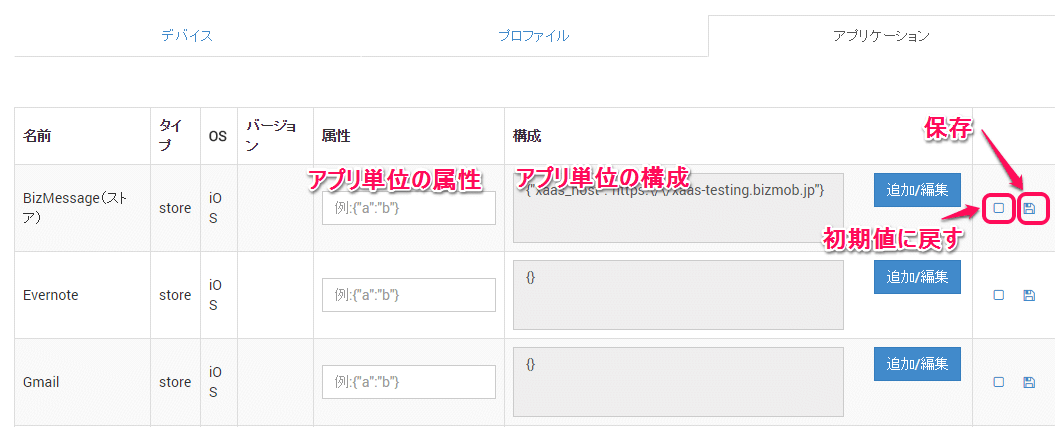1055x427 pixels.
Task: Focus the BizMessage 属性 input field
Action: (x=409, y=208)
